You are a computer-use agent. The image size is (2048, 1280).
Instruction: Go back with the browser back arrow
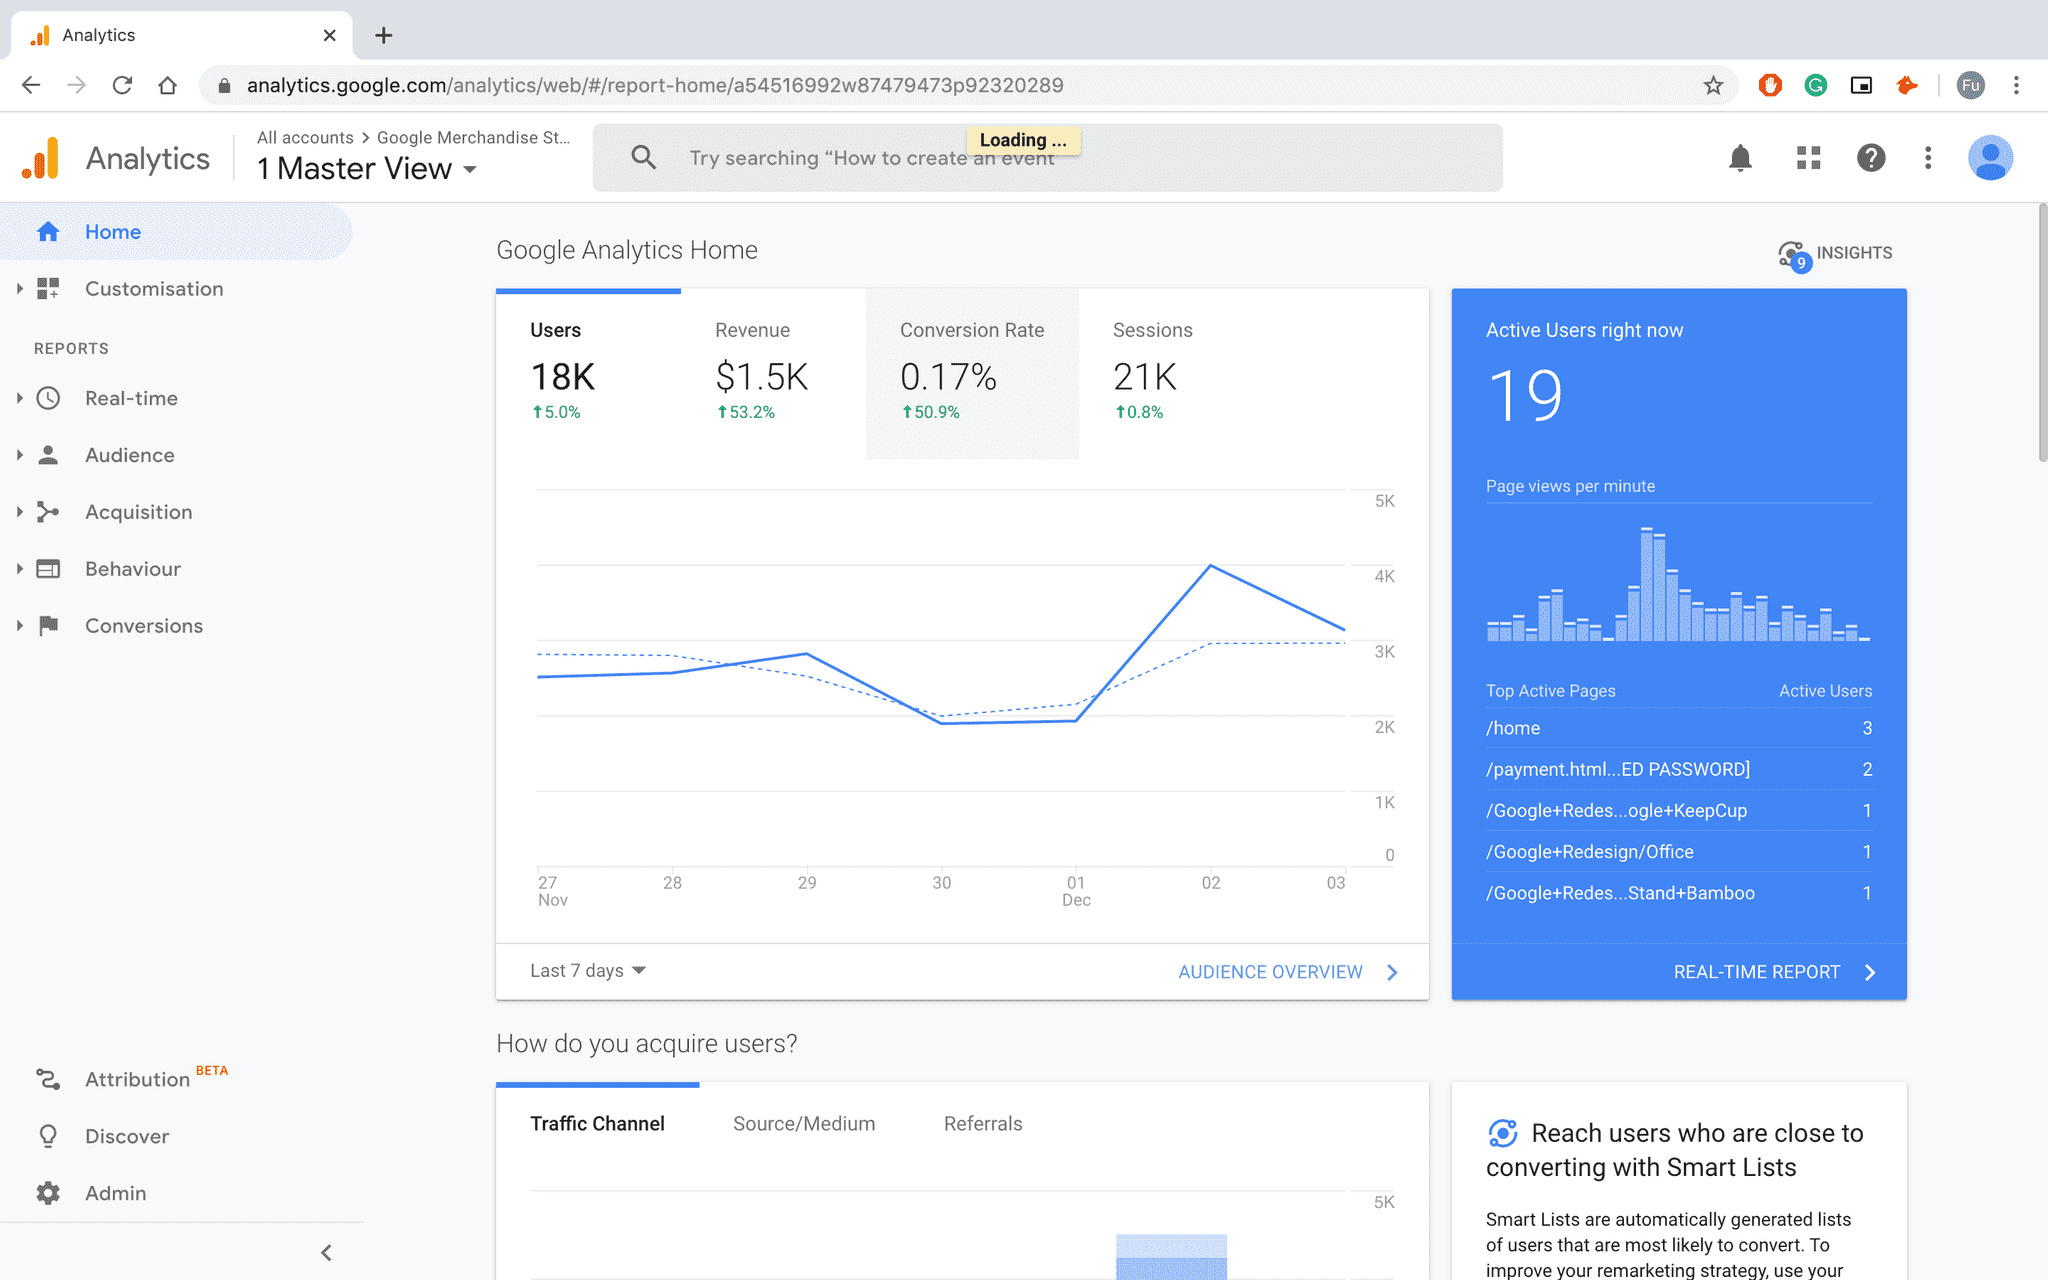31,86
